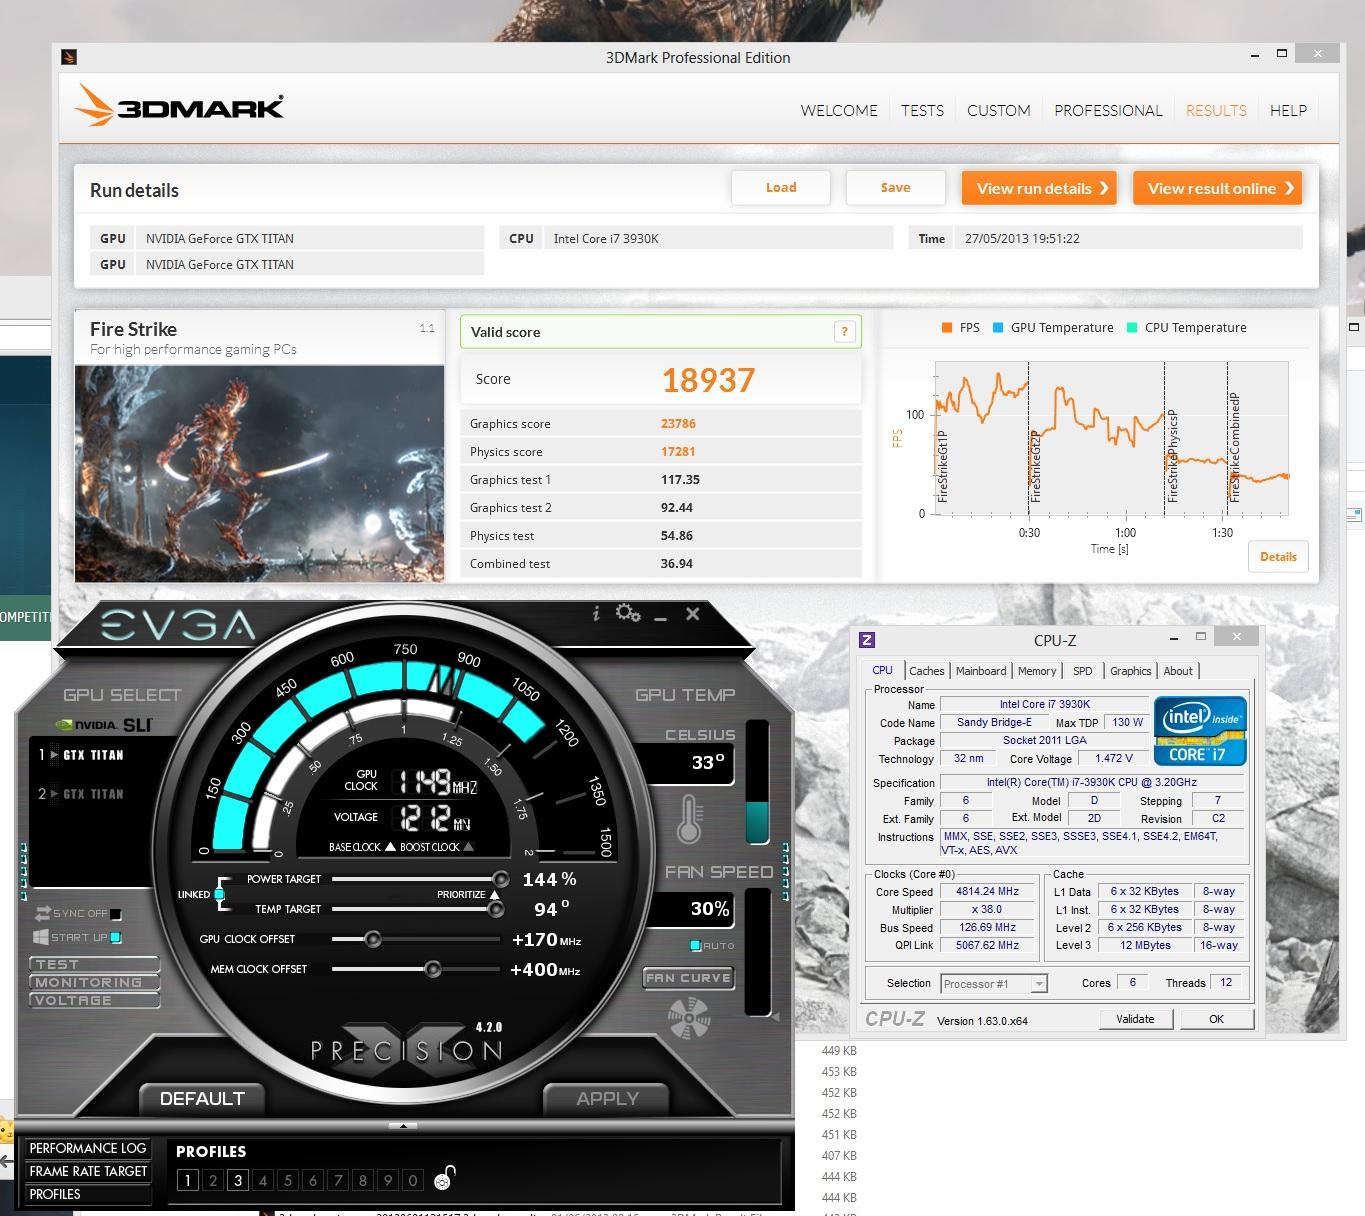Click the Power Target slider handle

501,879
